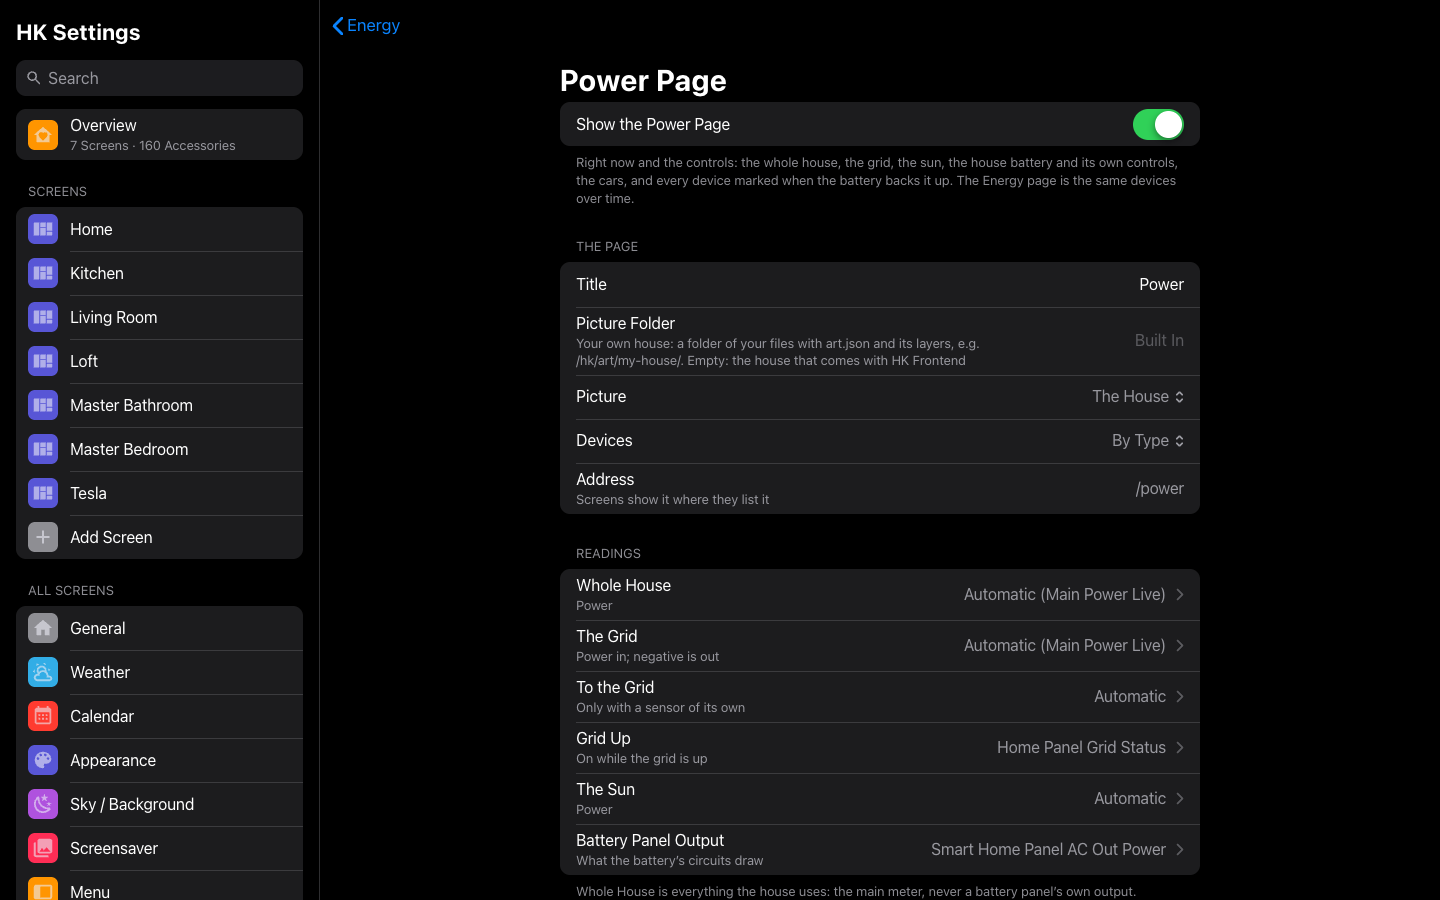
Task: Click the Calendar settings icon
Action: pyautogui.click(x=43, y=716)
